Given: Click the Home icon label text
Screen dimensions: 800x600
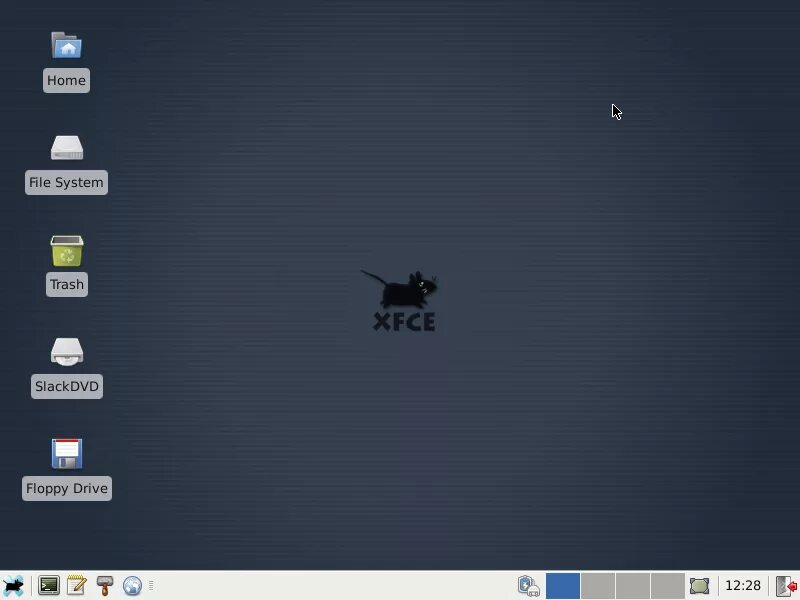Looking at the screenshot, I should (x=66, y=81).
